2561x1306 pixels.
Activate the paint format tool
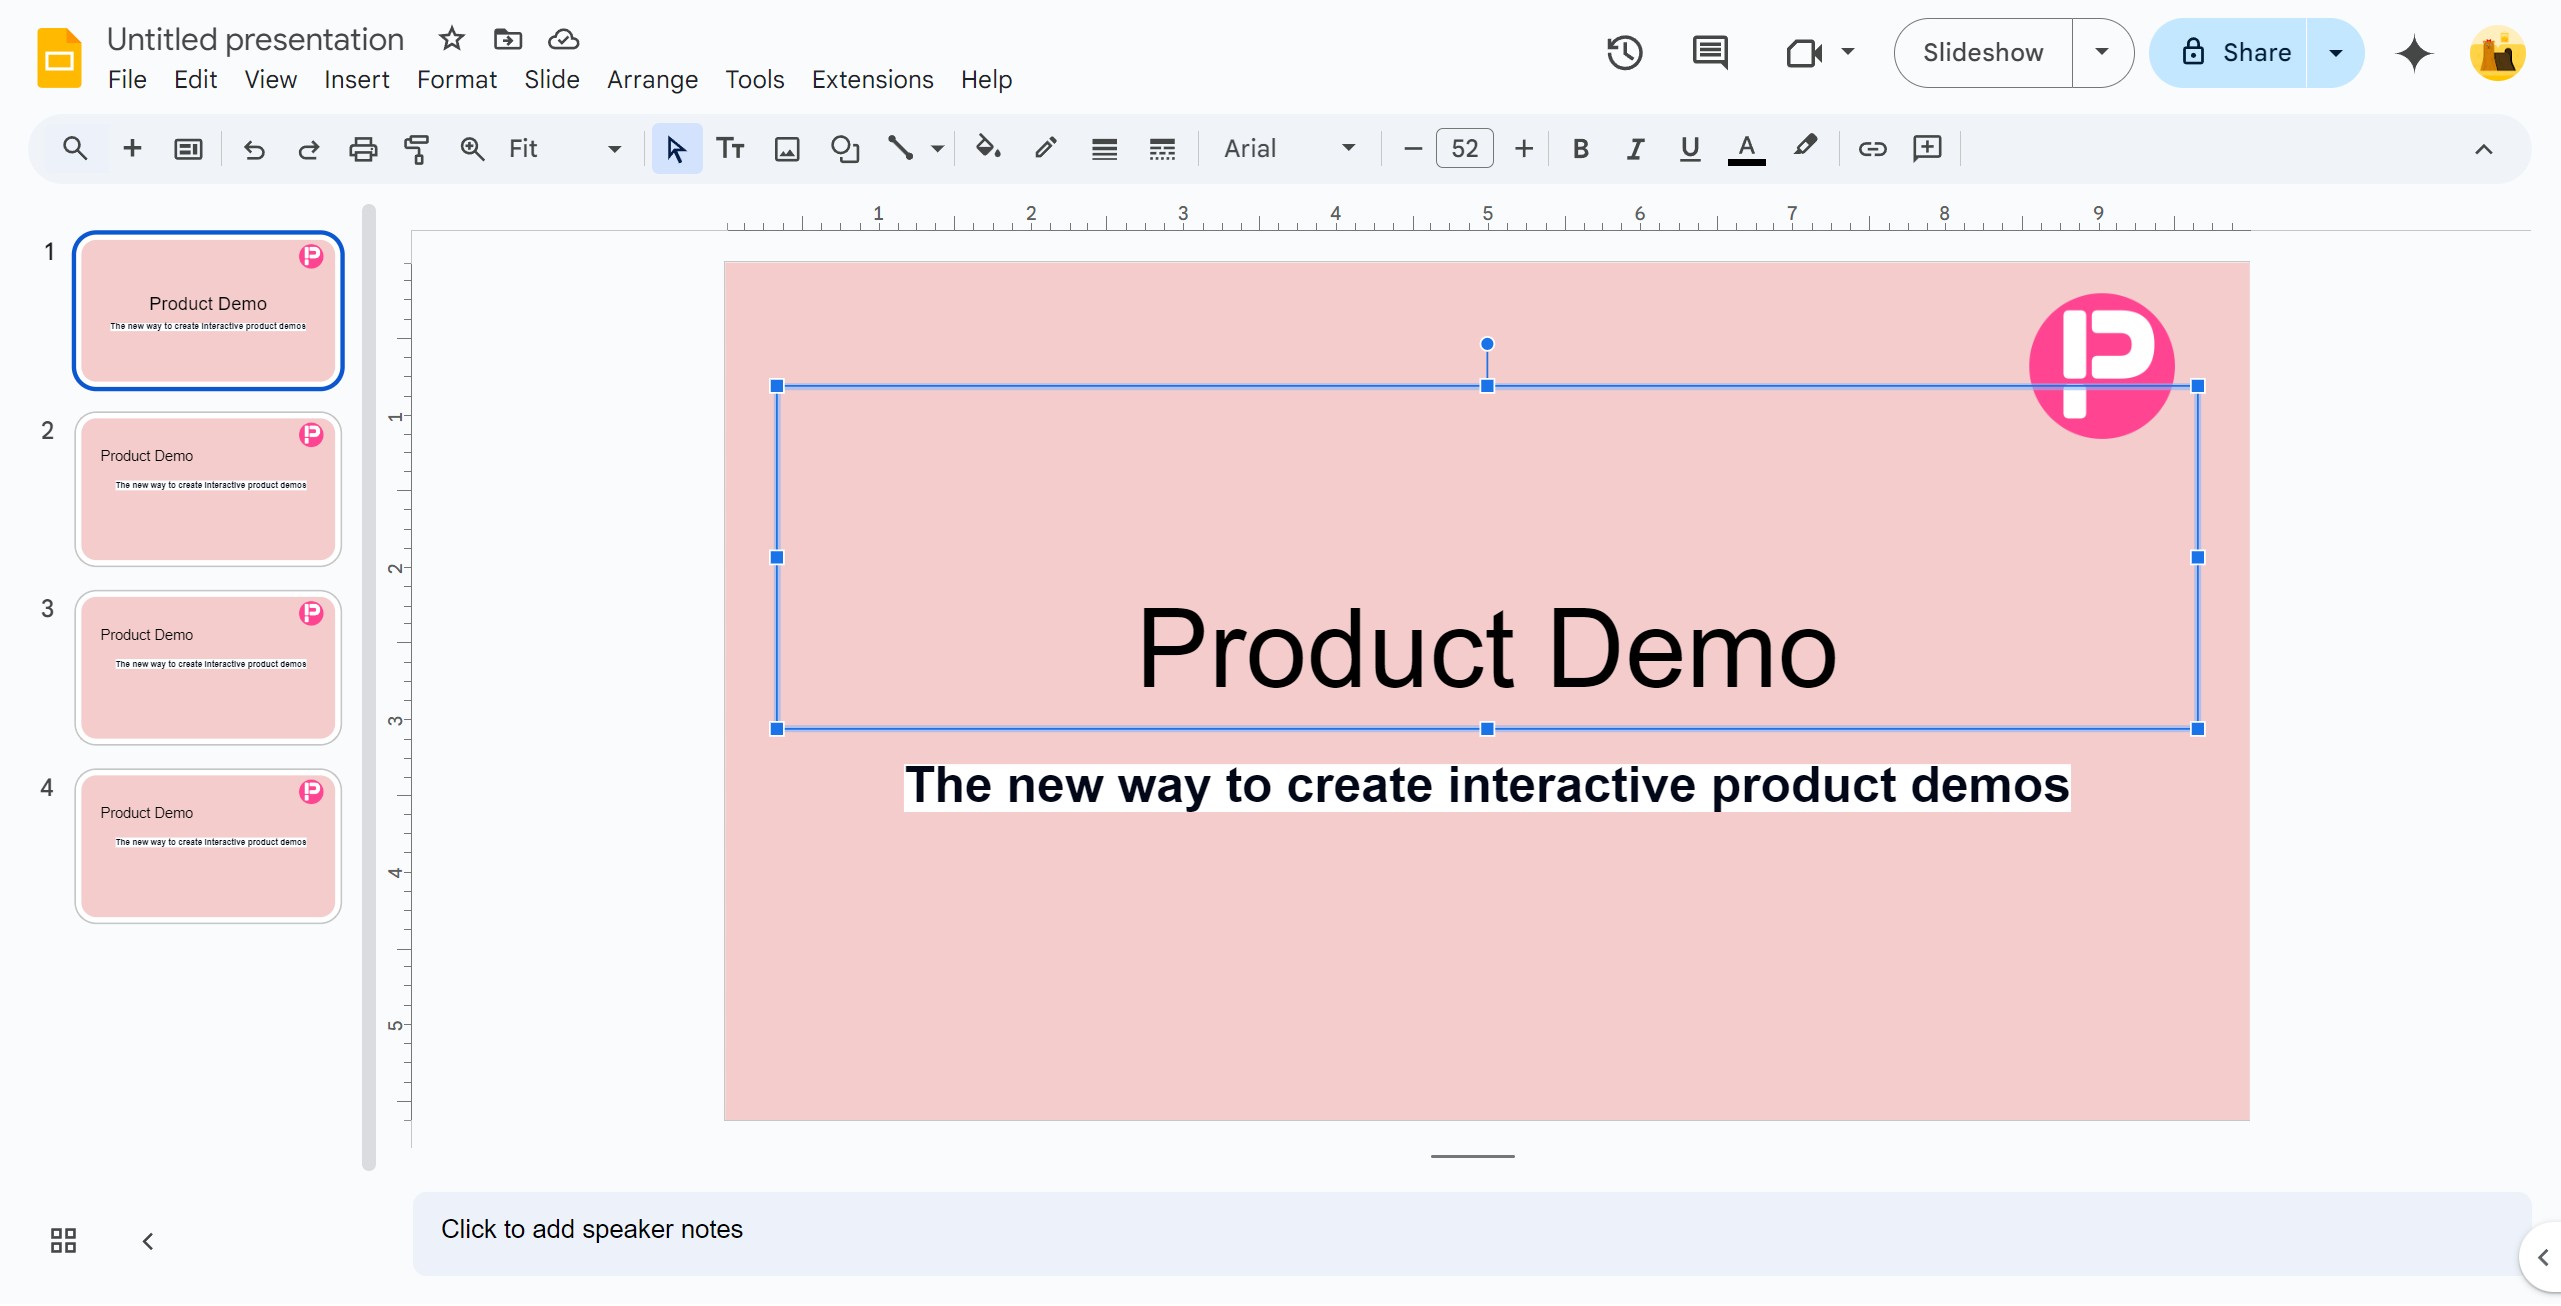click(x=417, y=149)
